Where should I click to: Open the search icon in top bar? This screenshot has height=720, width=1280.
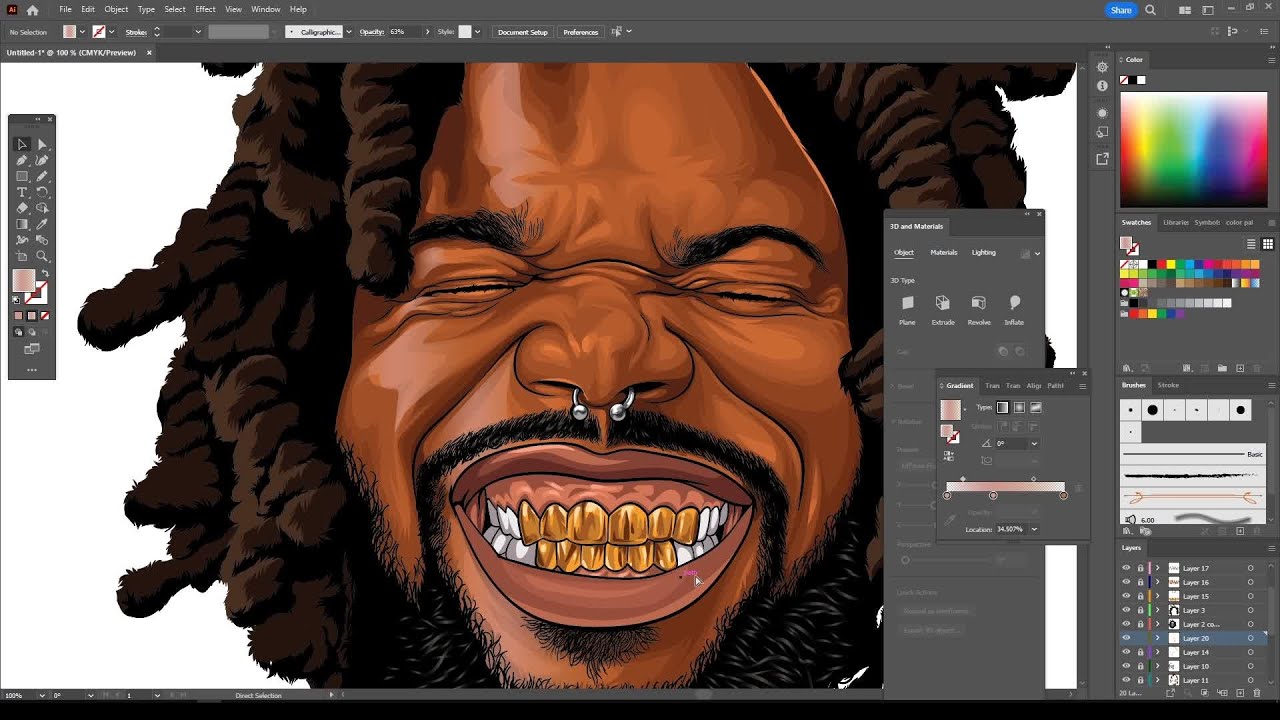point(1150,10)
